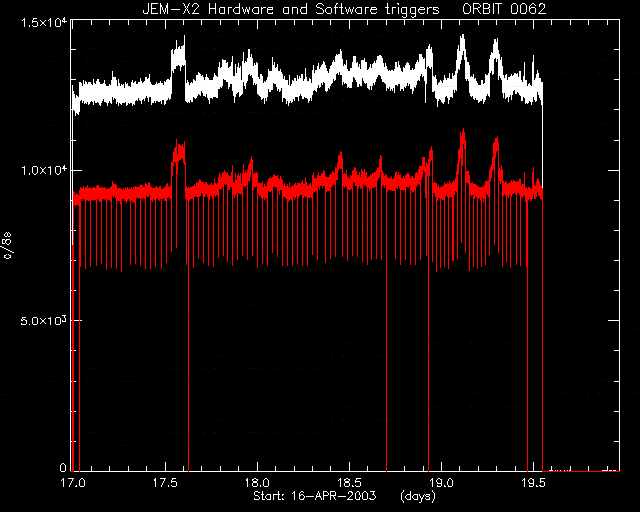Select the 1.5×10⁴ y-axis label

(44, 23)
